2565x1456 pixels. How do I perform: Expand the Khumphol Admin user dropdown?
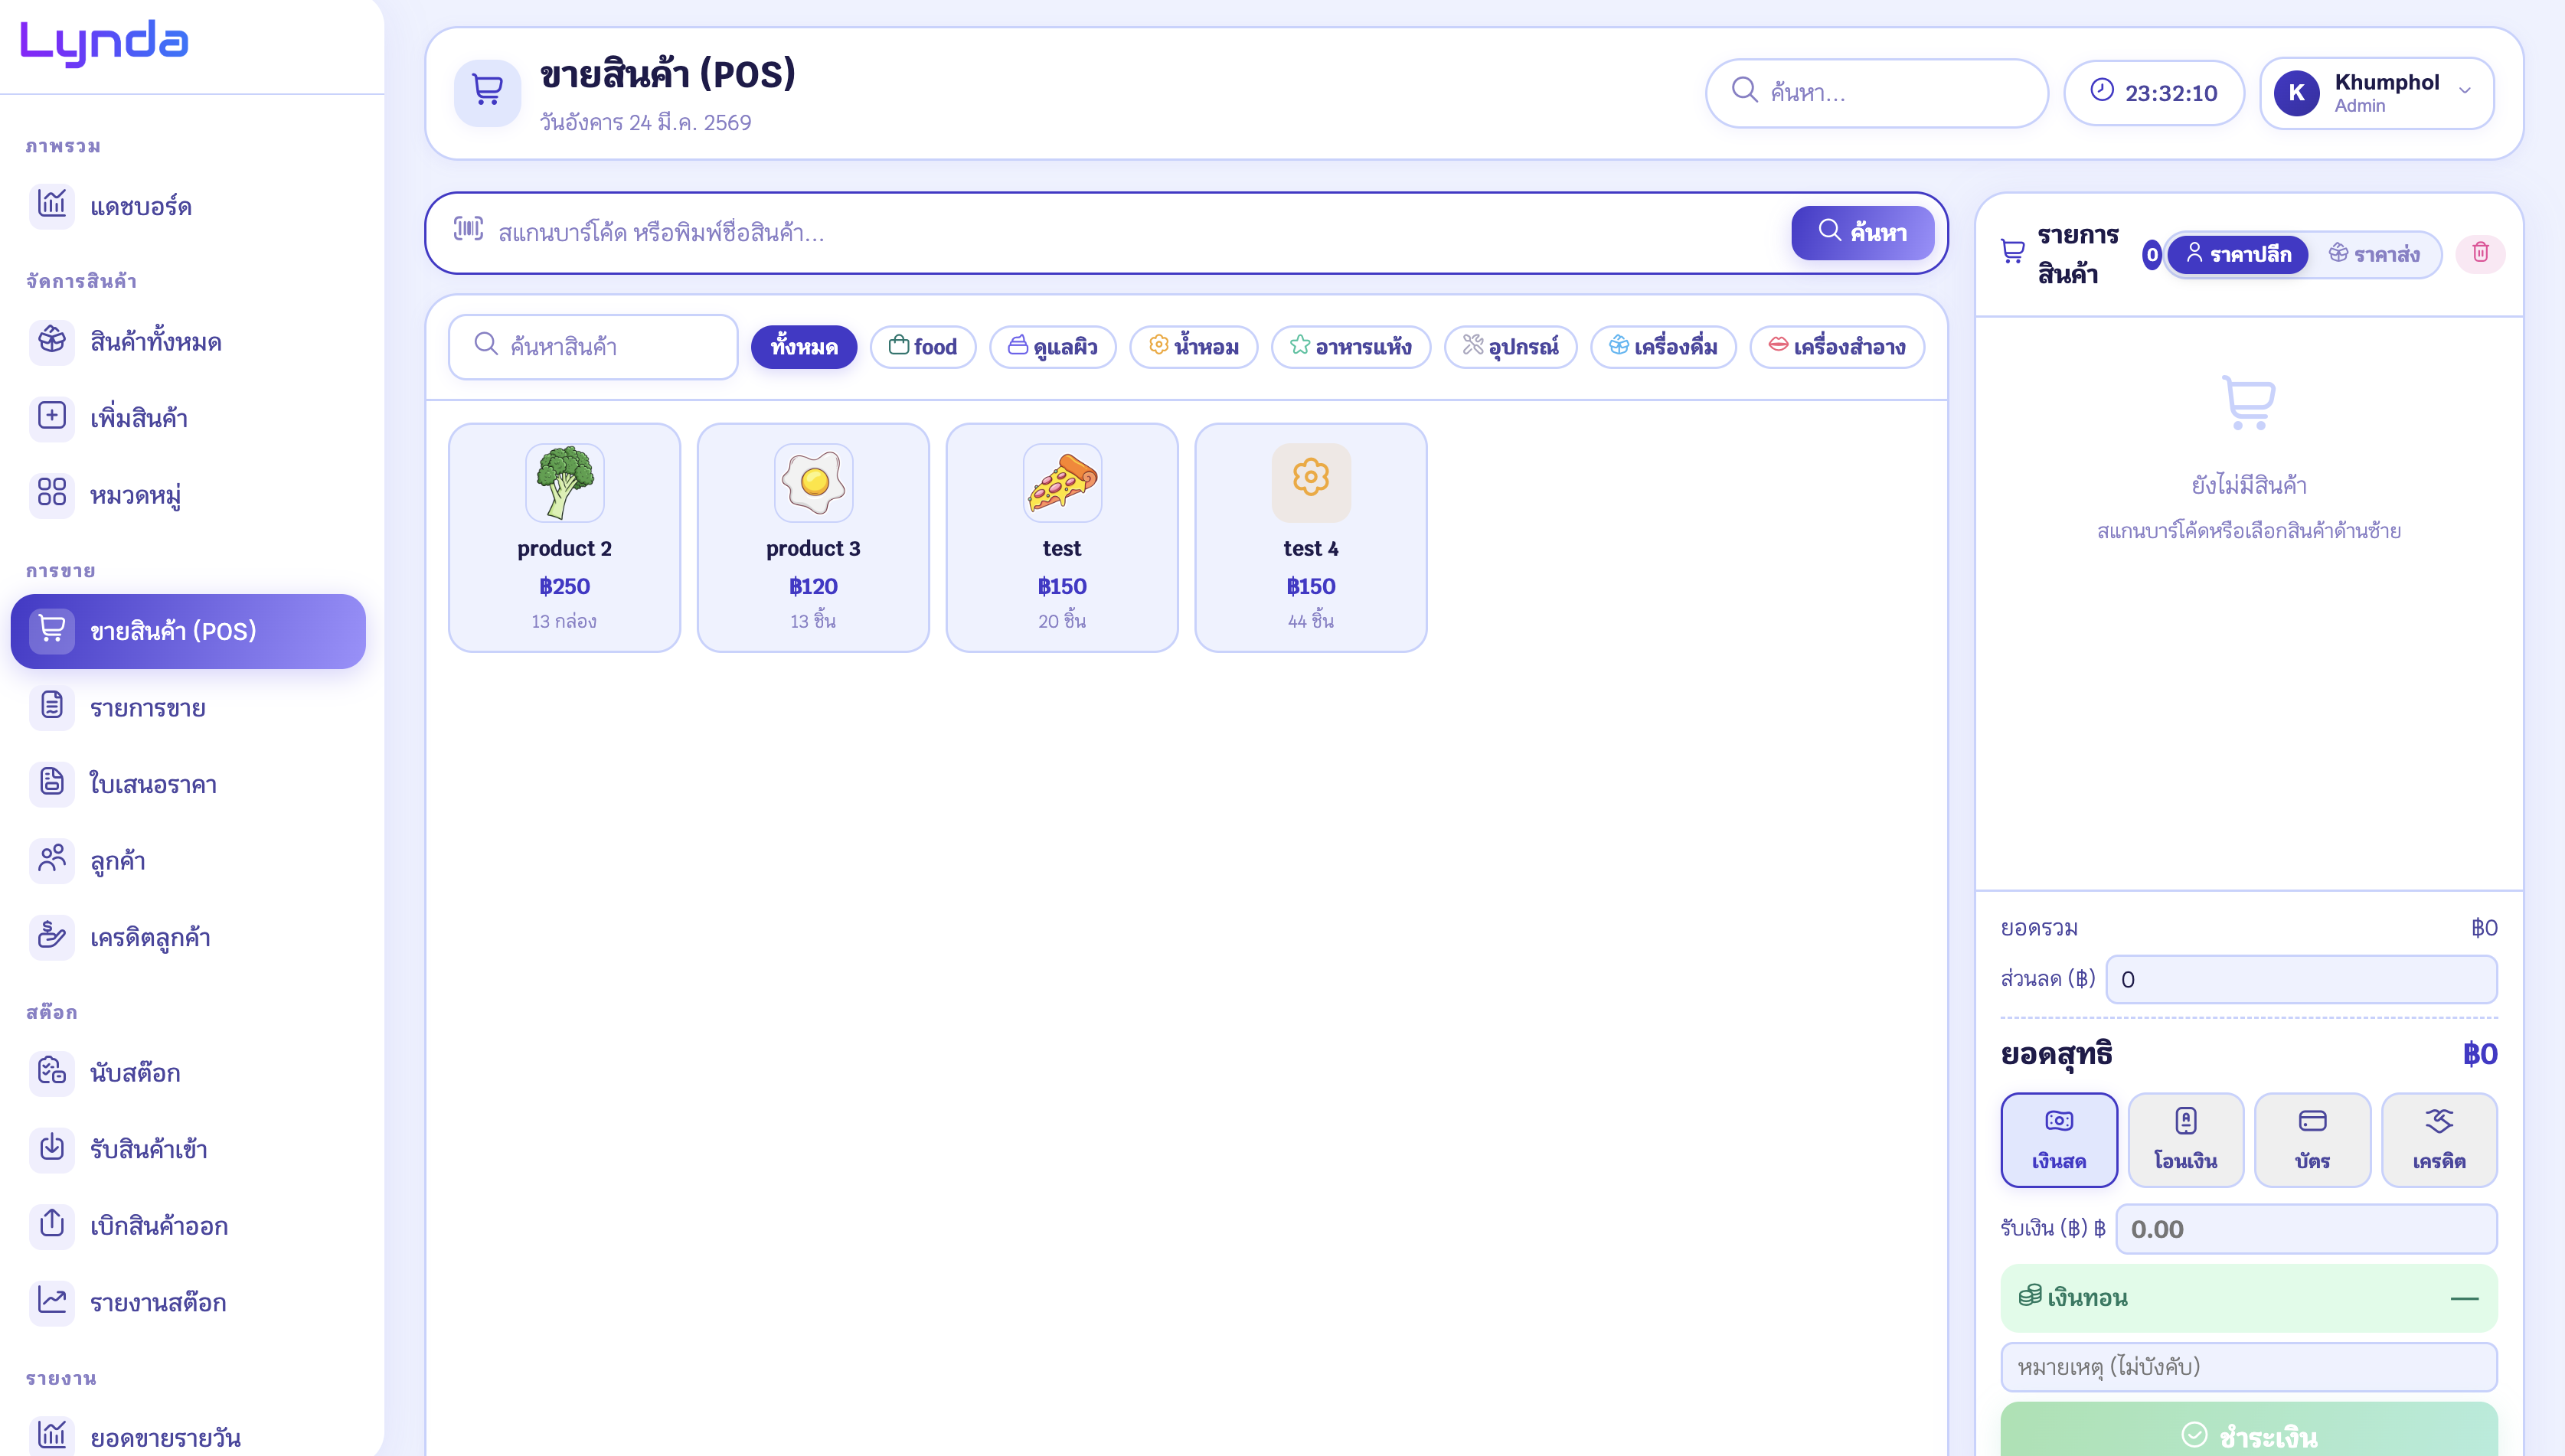tap(2464, 91)
